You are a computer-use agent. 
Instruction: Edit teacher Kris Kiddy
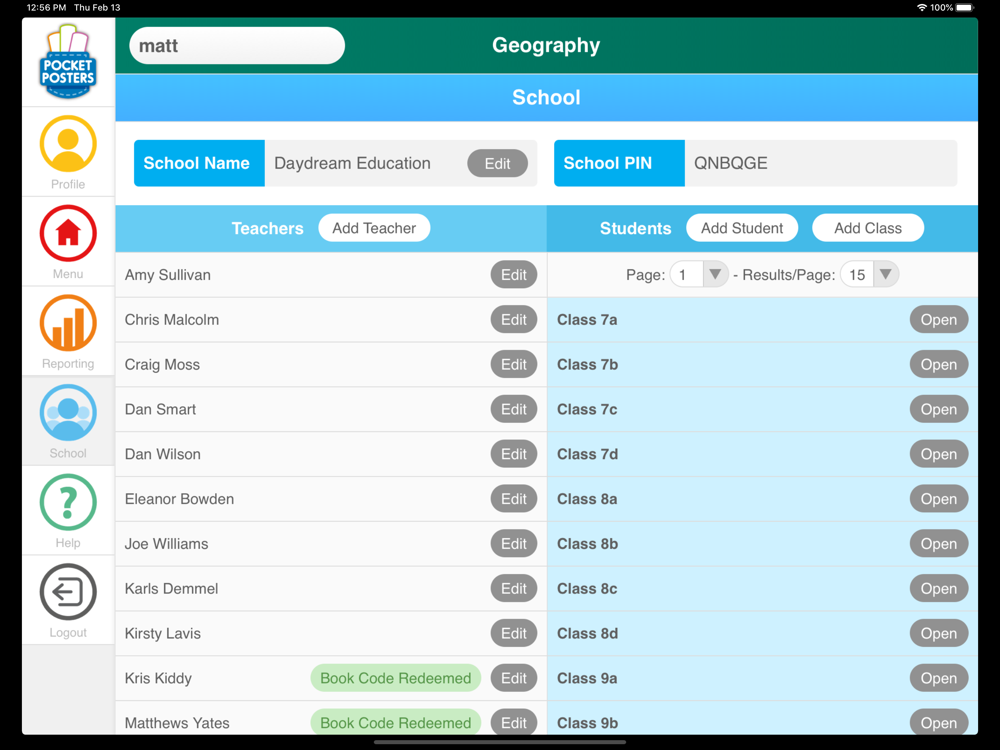point(513,679)
